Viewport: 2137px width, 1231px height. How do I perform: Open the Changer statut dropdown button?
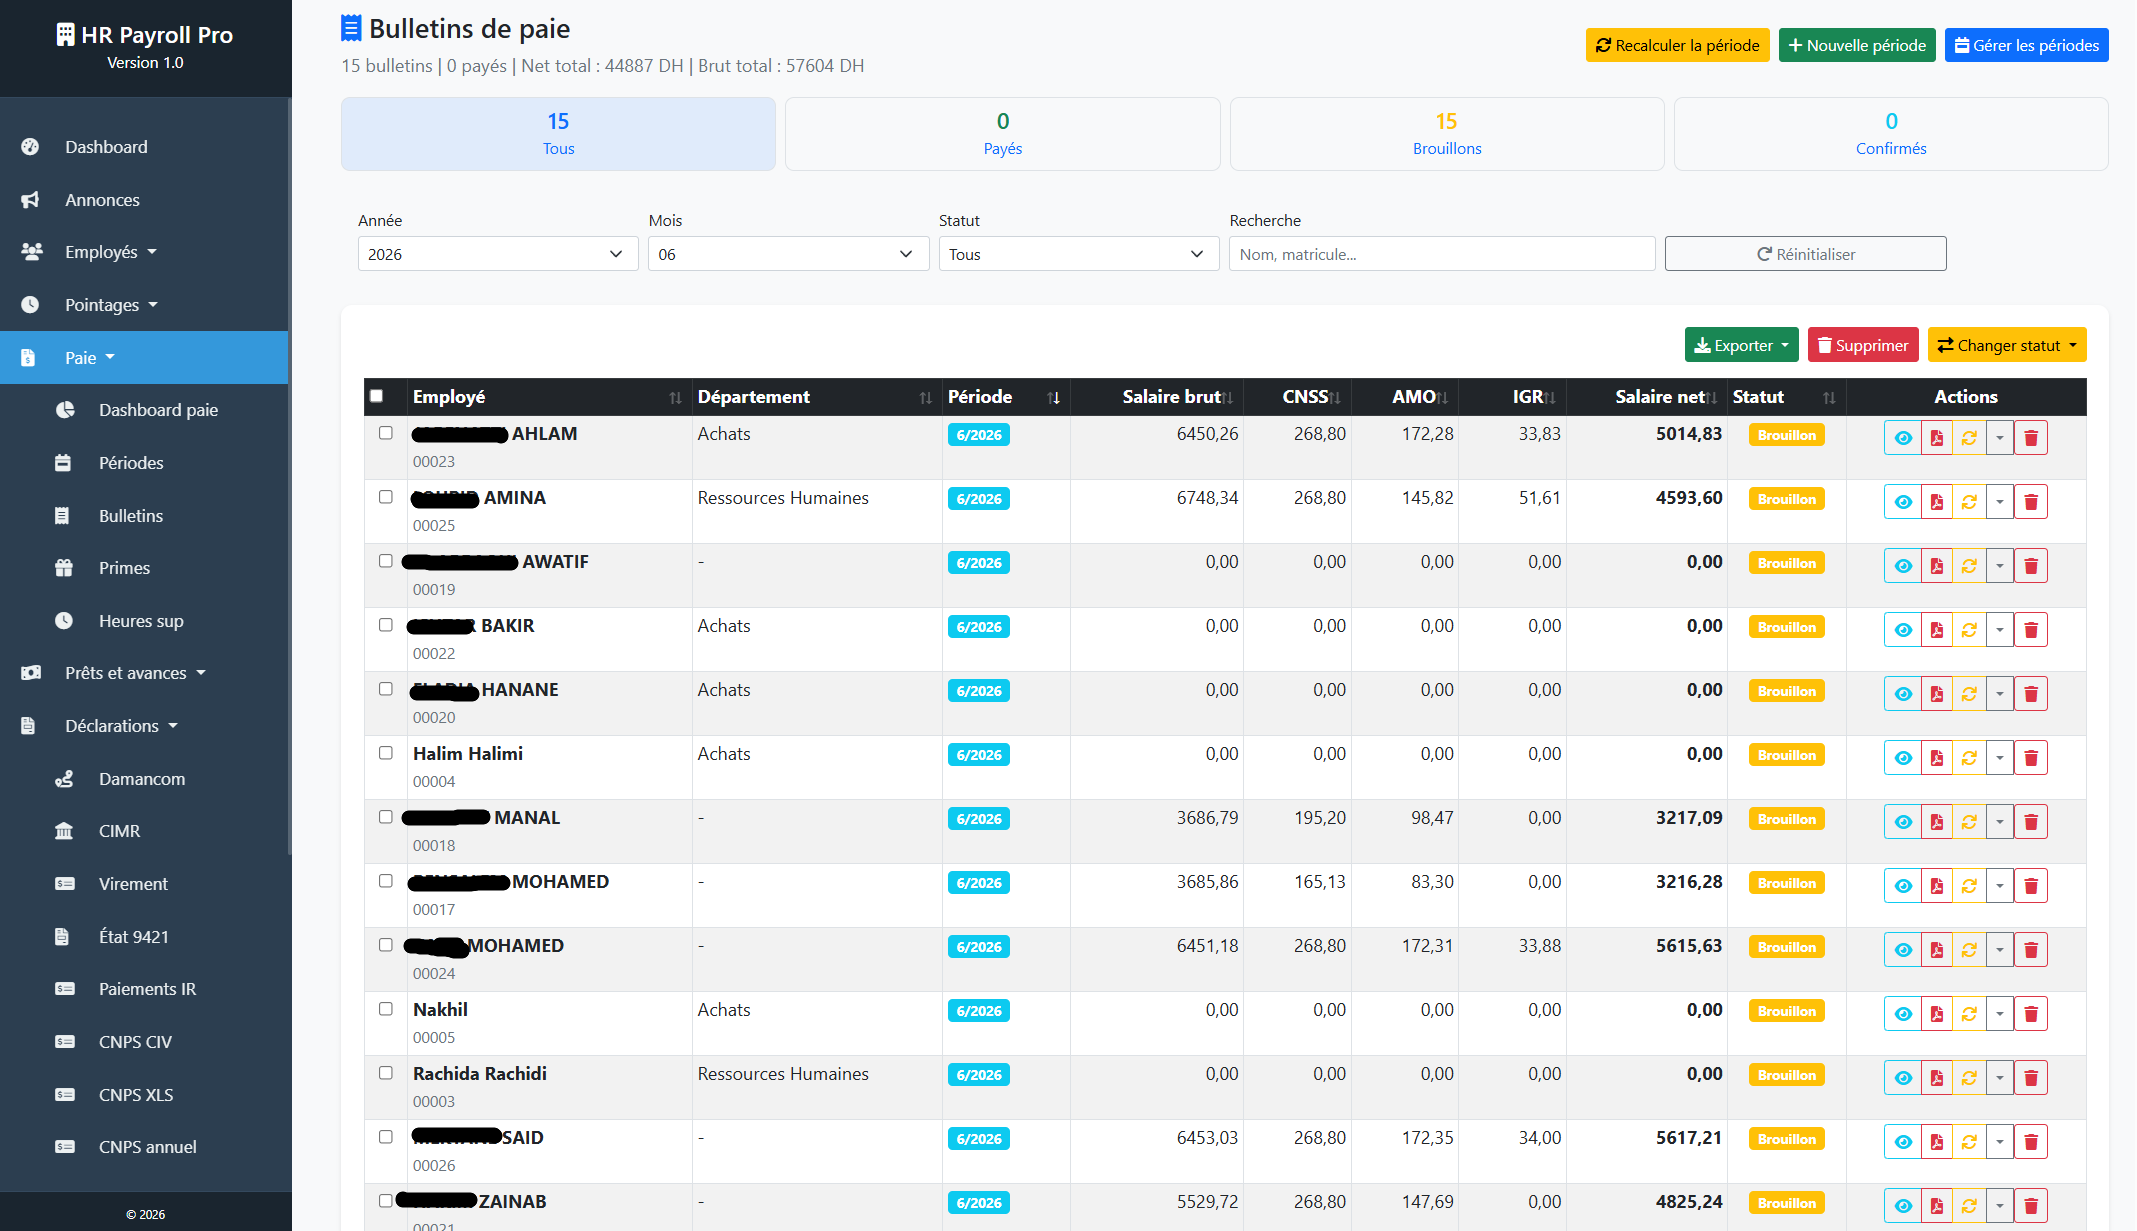2007,345
